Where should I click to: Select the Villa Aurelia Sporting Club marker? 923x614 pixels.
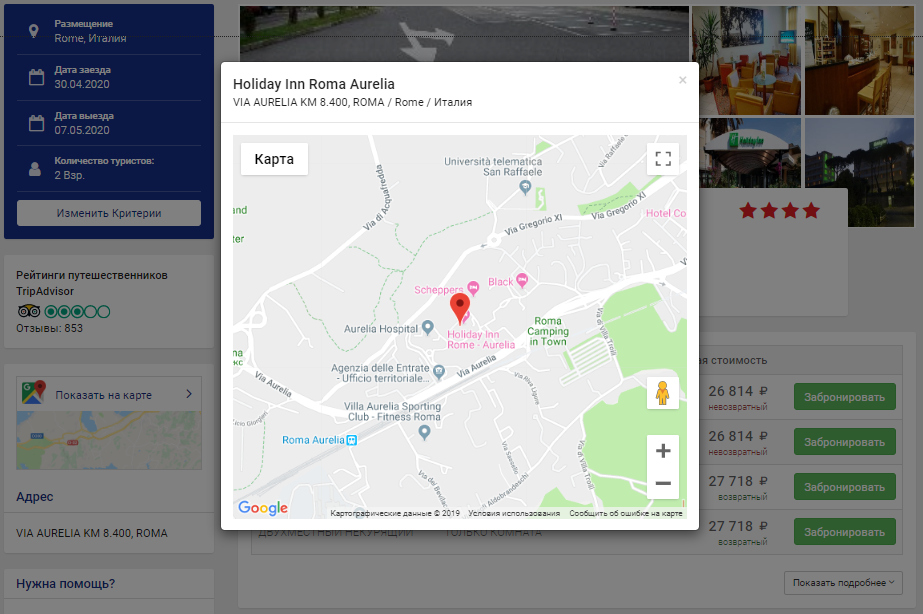point(424,433)
